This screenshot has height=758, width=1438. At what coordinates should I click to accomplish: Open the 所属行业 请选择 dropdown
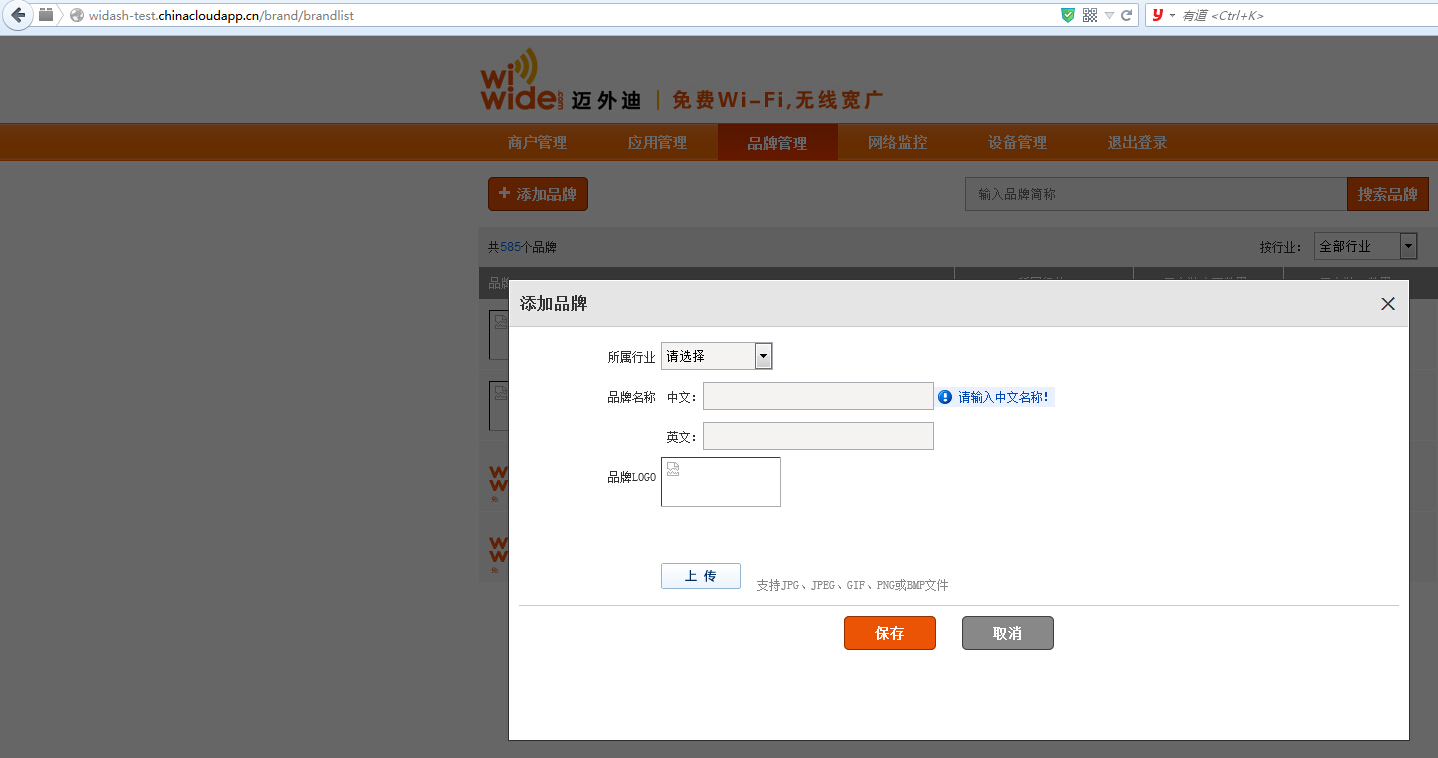coord(716,356)
